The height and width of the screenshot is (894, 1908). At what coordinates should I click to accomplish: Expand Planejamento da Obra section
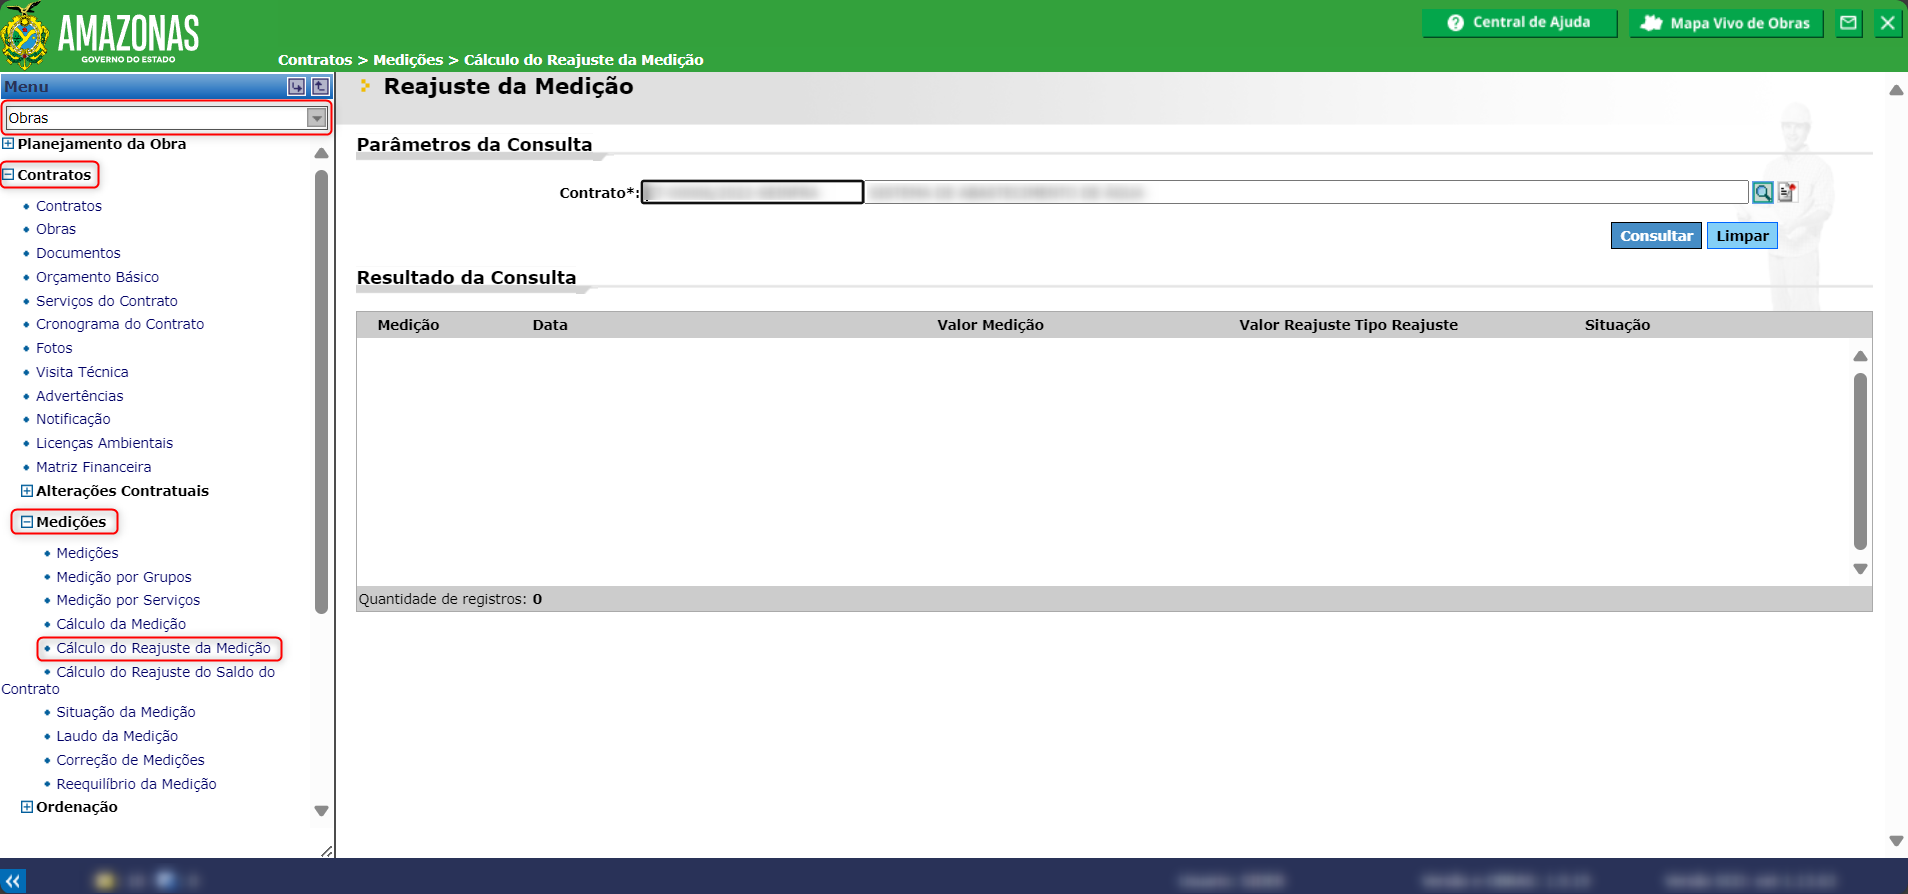[x=8, y=144]
